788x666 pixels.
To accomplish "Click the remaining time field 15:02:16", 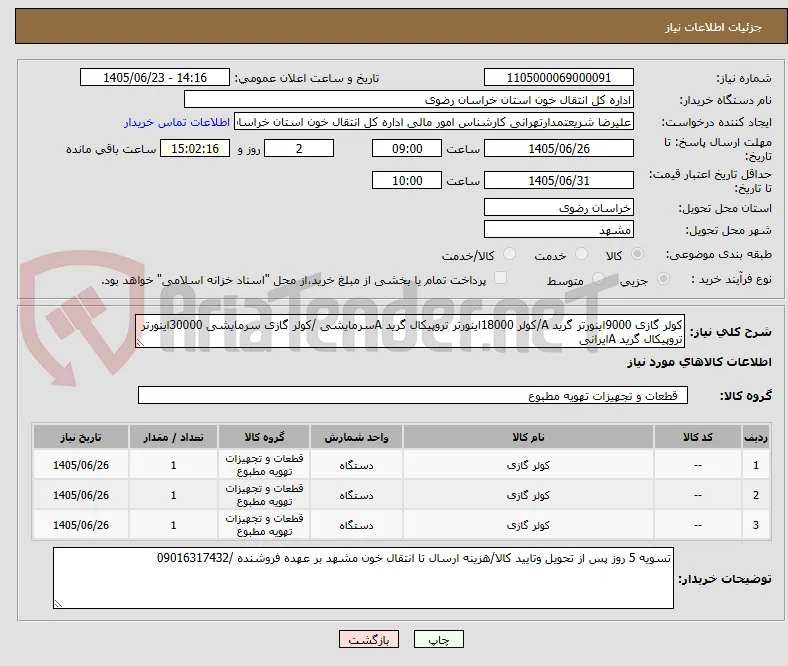I will 195,148.
